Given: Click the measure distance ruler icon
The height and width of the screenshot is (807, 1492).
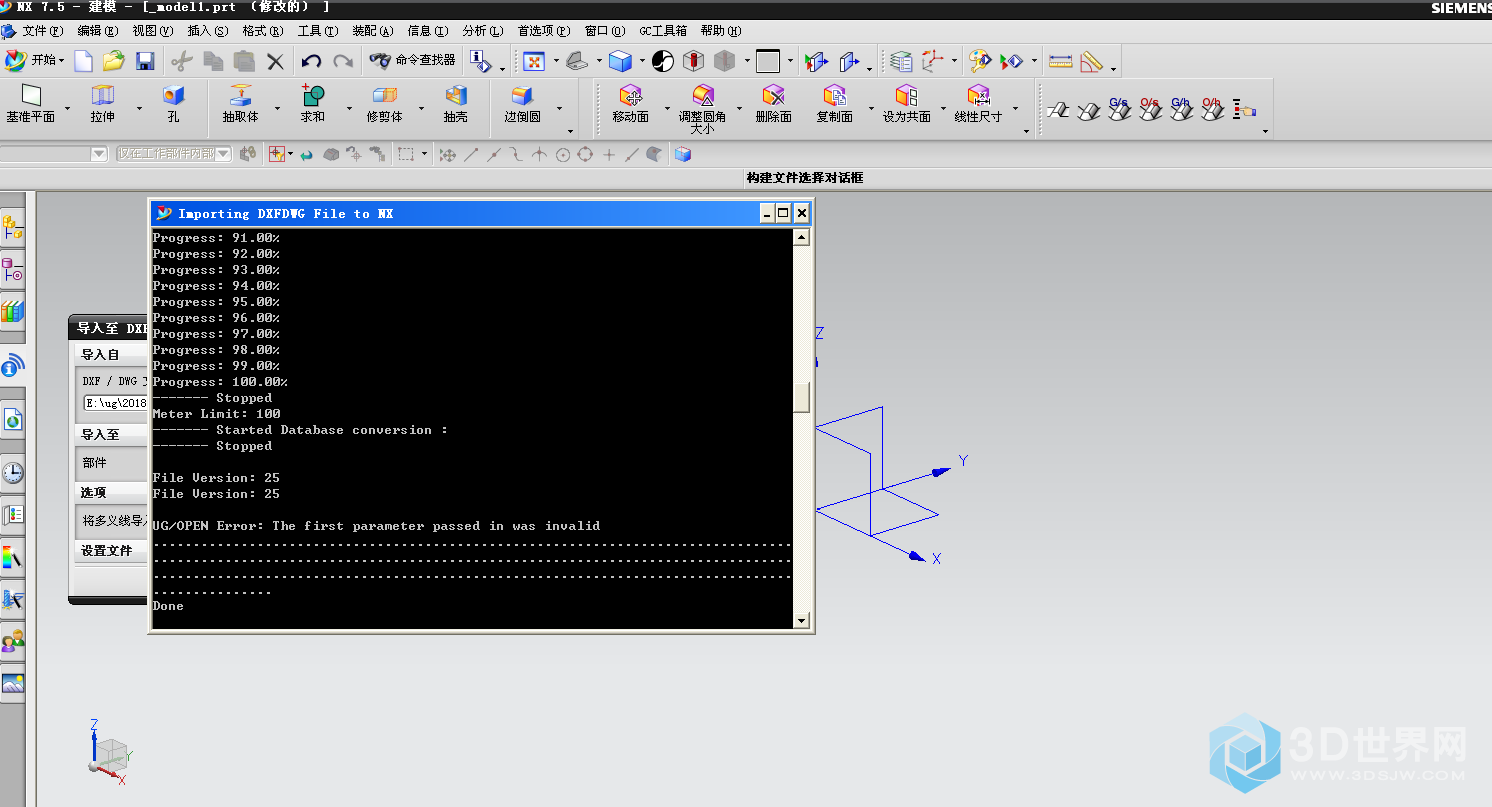Looking at the screenshot, I should [1061, 61].
